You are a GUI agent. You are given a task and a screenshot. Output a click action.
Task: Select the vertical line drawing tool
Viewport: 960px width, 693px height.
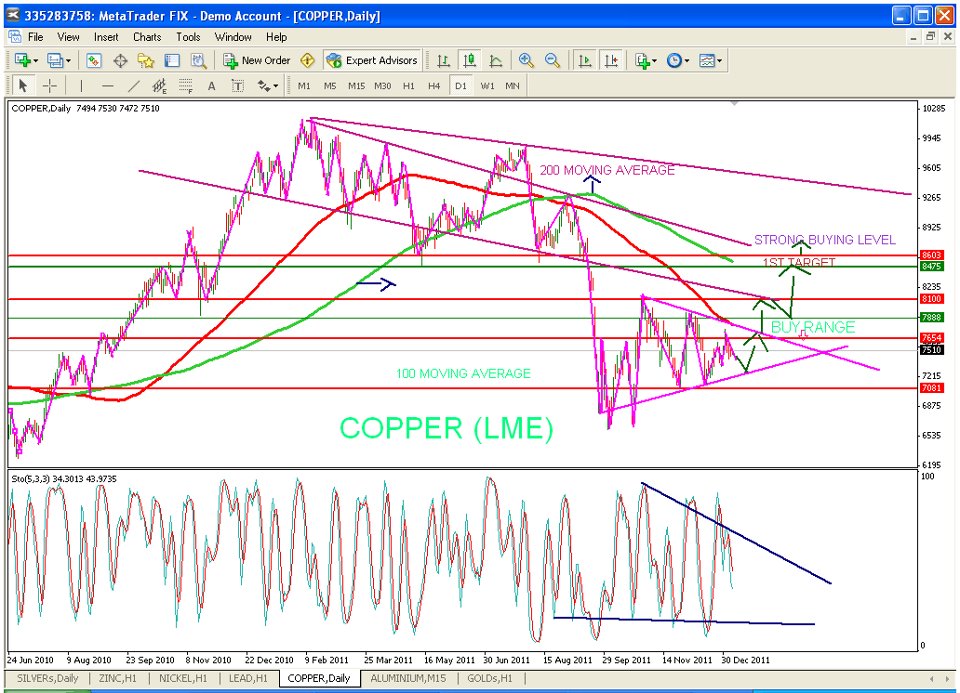point(81,86)
